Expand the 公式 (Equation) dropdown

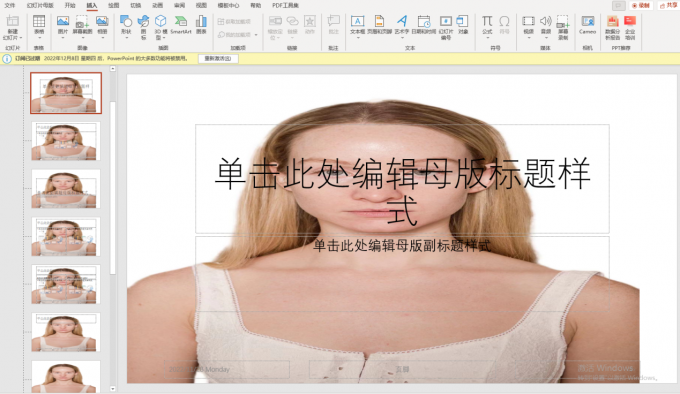(487, 38)
